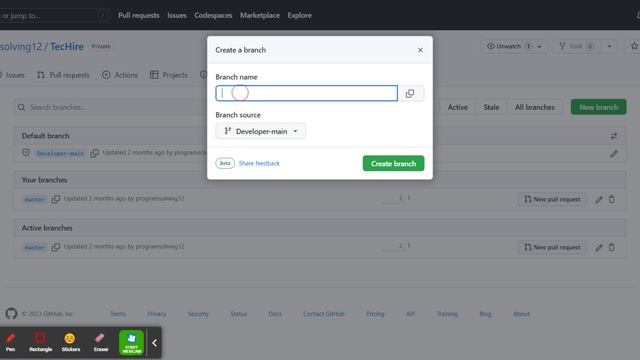Open the About footer link
This screenshot has height=360, width=640.
521,314
